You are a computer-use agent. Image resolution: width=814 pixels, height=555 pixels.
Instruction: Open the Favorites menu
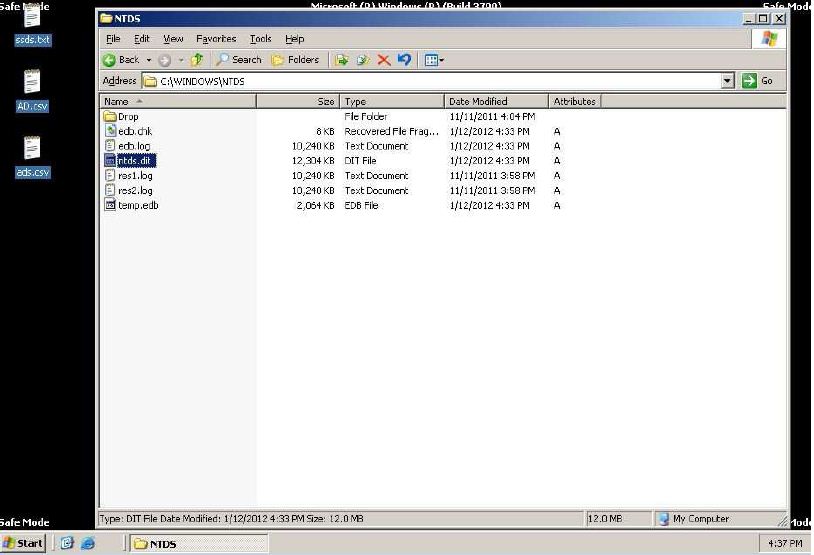(x=216, y=39)
